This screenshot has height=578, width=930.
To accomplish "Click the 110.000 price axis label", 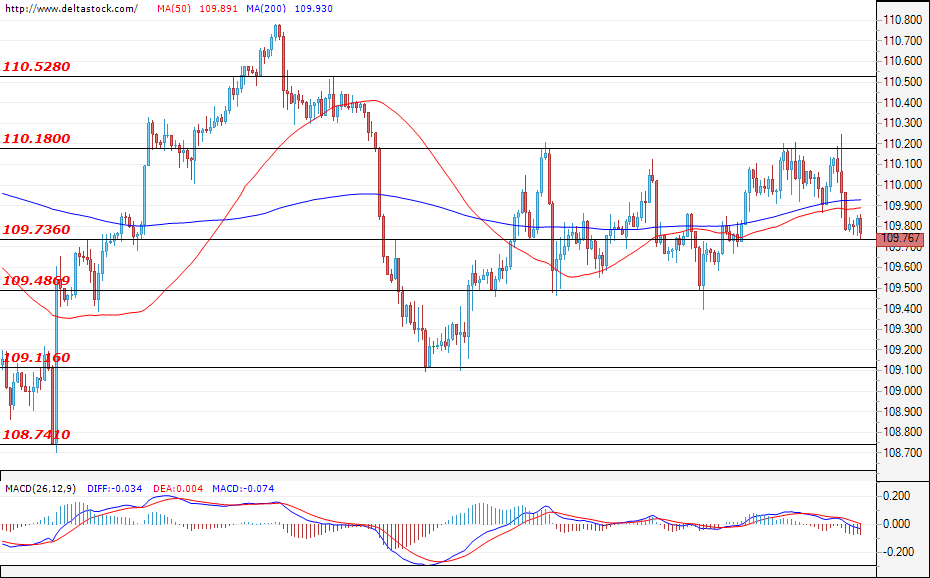I will (x=902, y=185).
